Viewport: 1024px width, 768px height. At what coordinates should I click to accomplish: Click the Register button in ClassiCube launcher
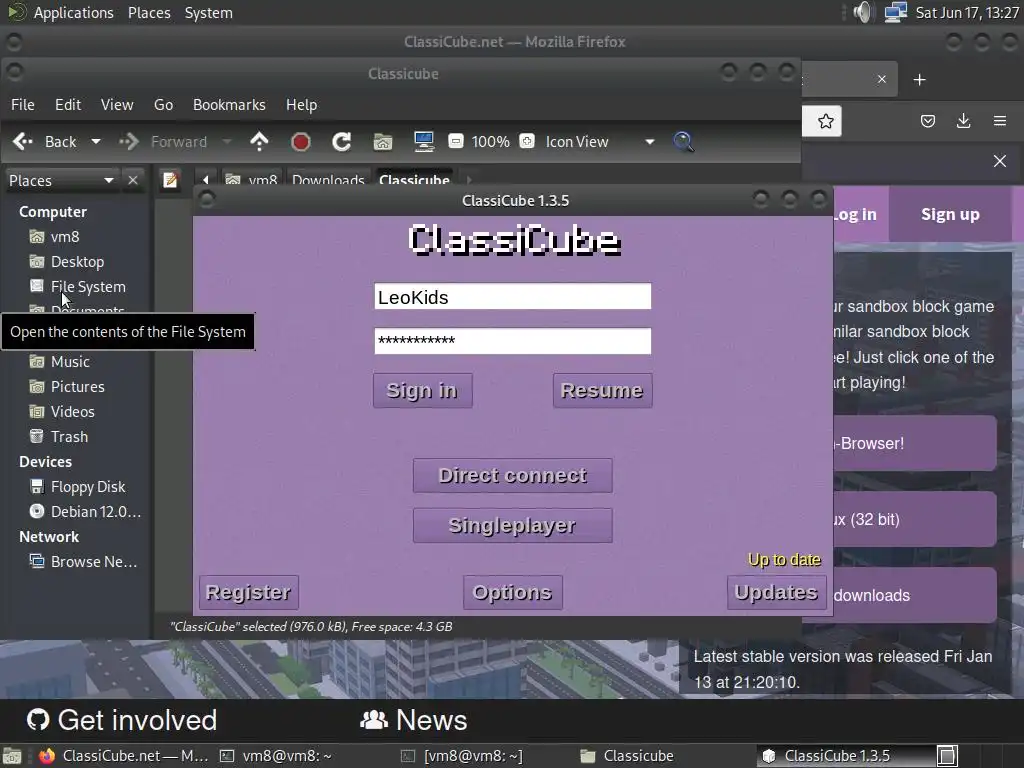pyautogui.click(x=249, y=592)
